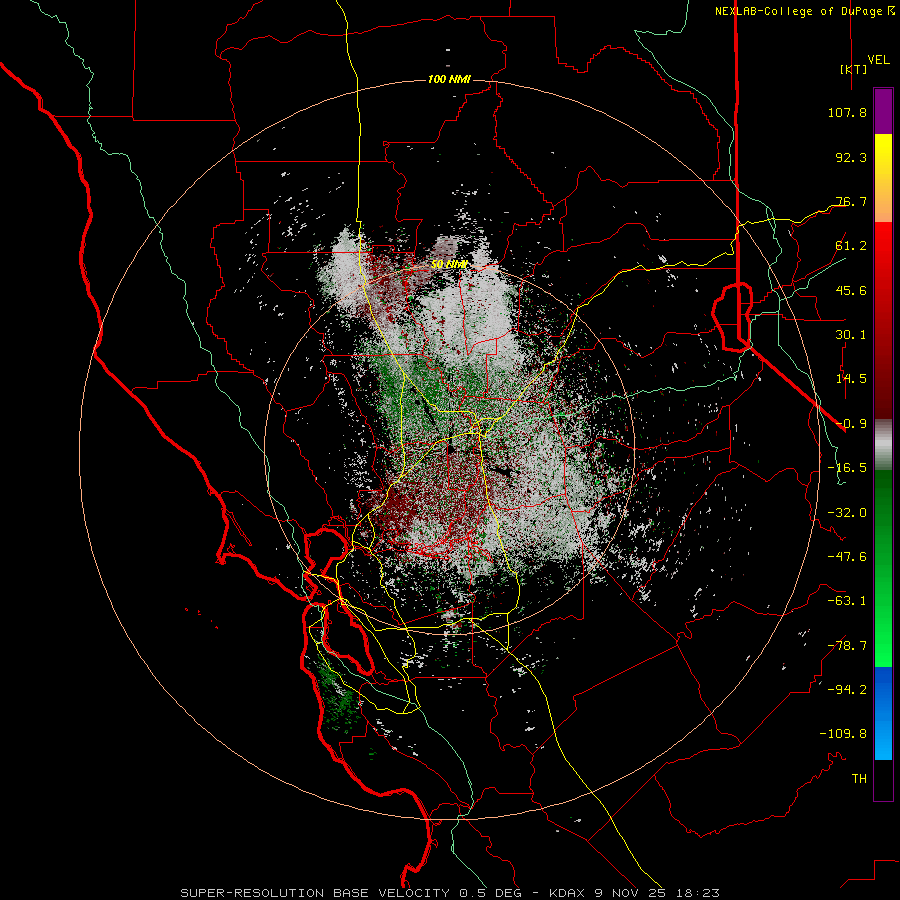Select the 14.5 legend value

pos(851,379)
